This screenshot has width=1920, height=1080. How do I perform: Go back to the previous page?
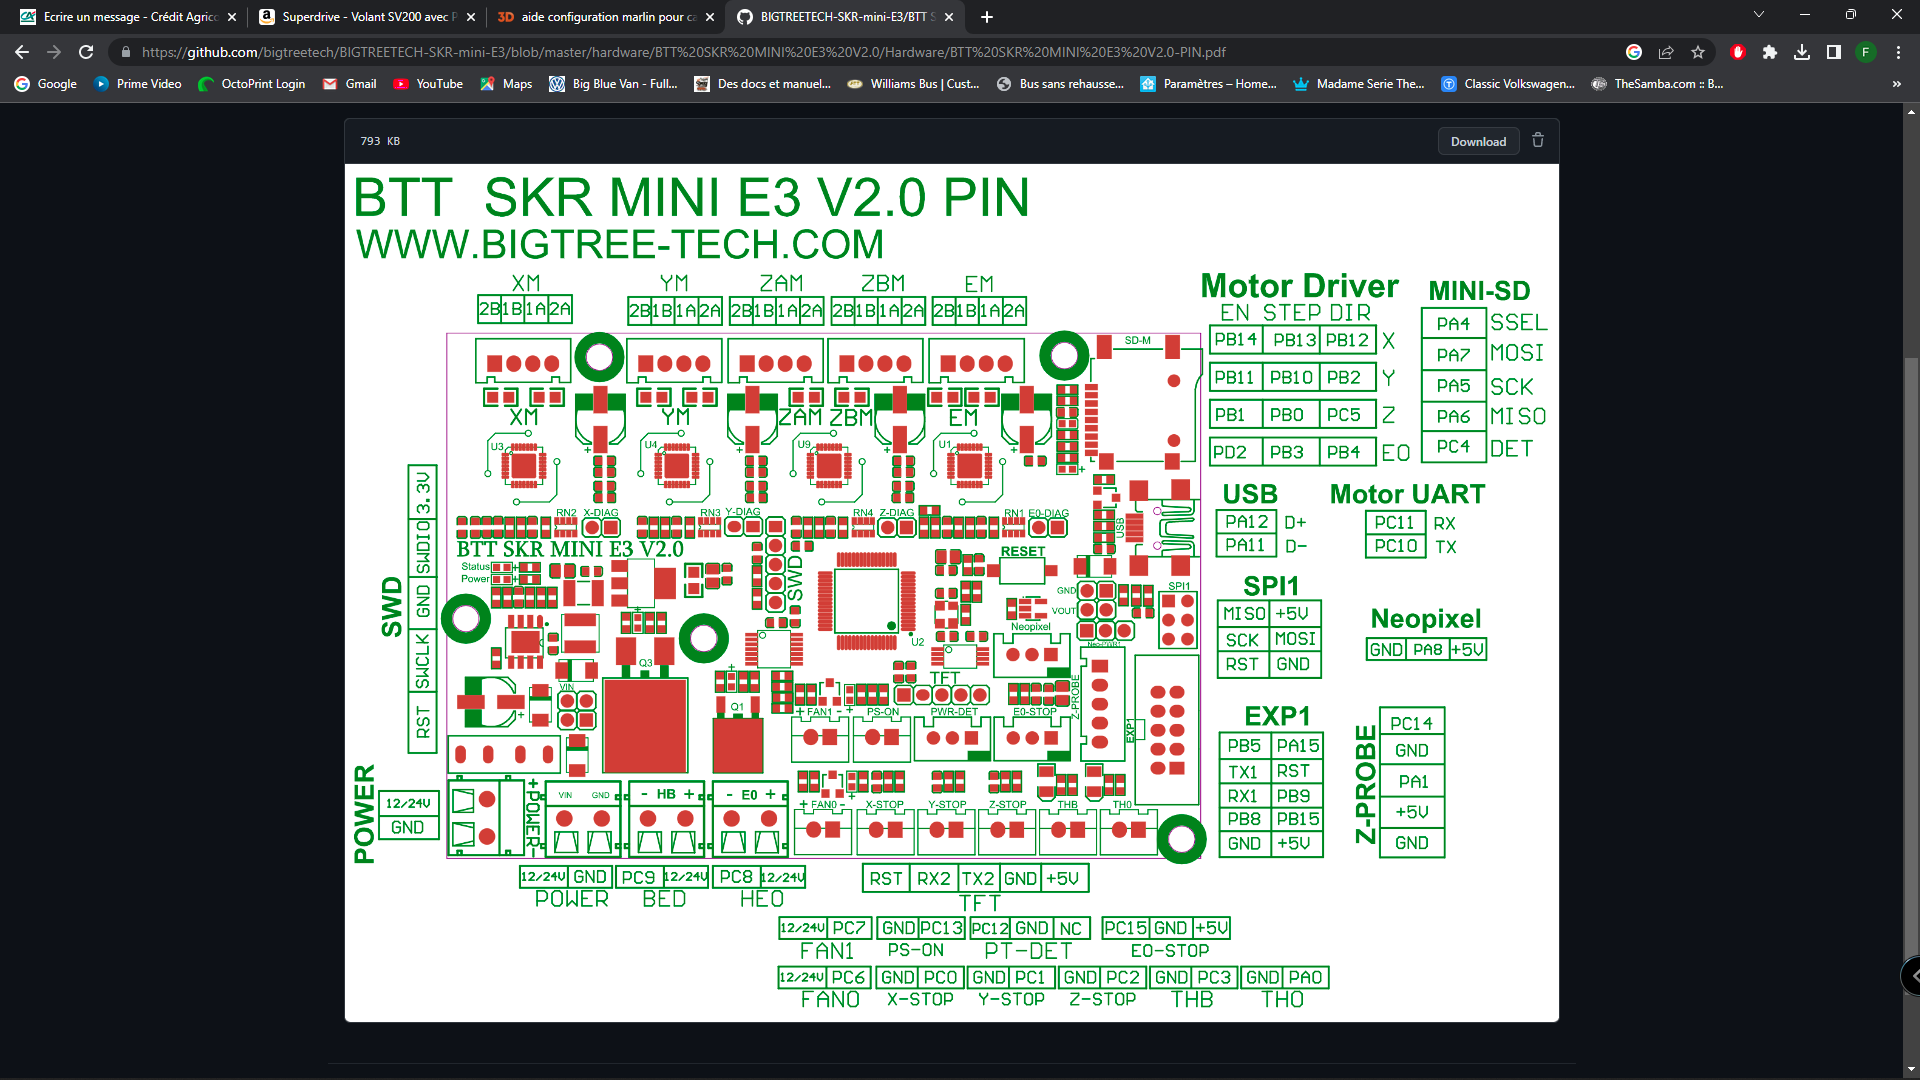click(22, 52)
